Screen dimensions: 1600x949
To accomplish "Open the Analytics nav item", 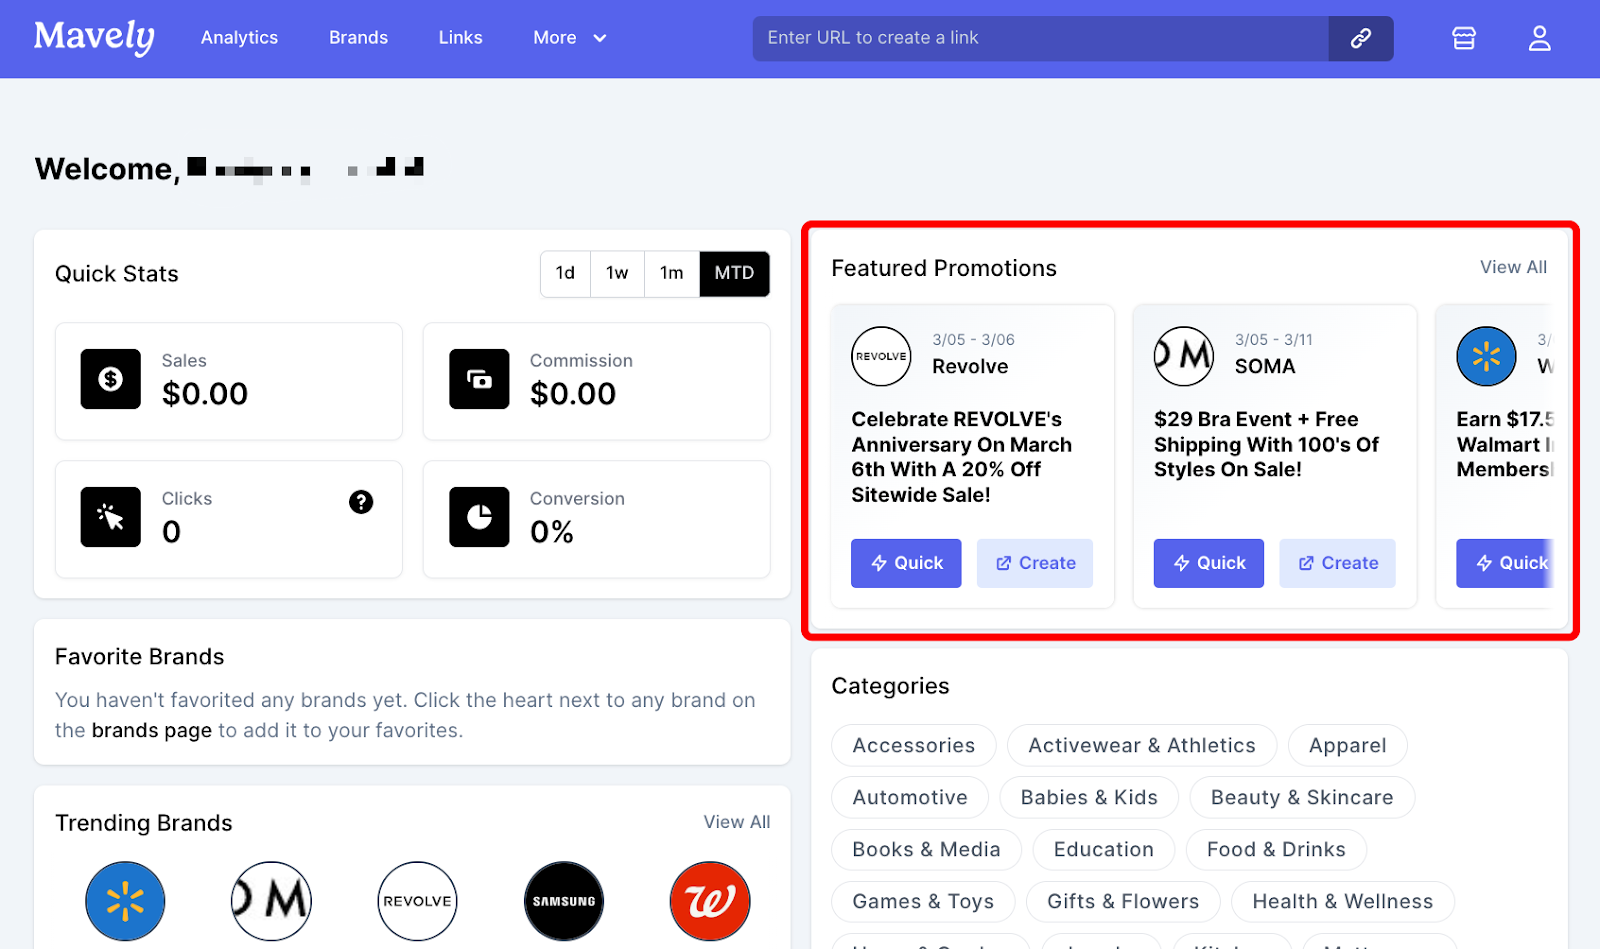I will (x=239, y=38).
